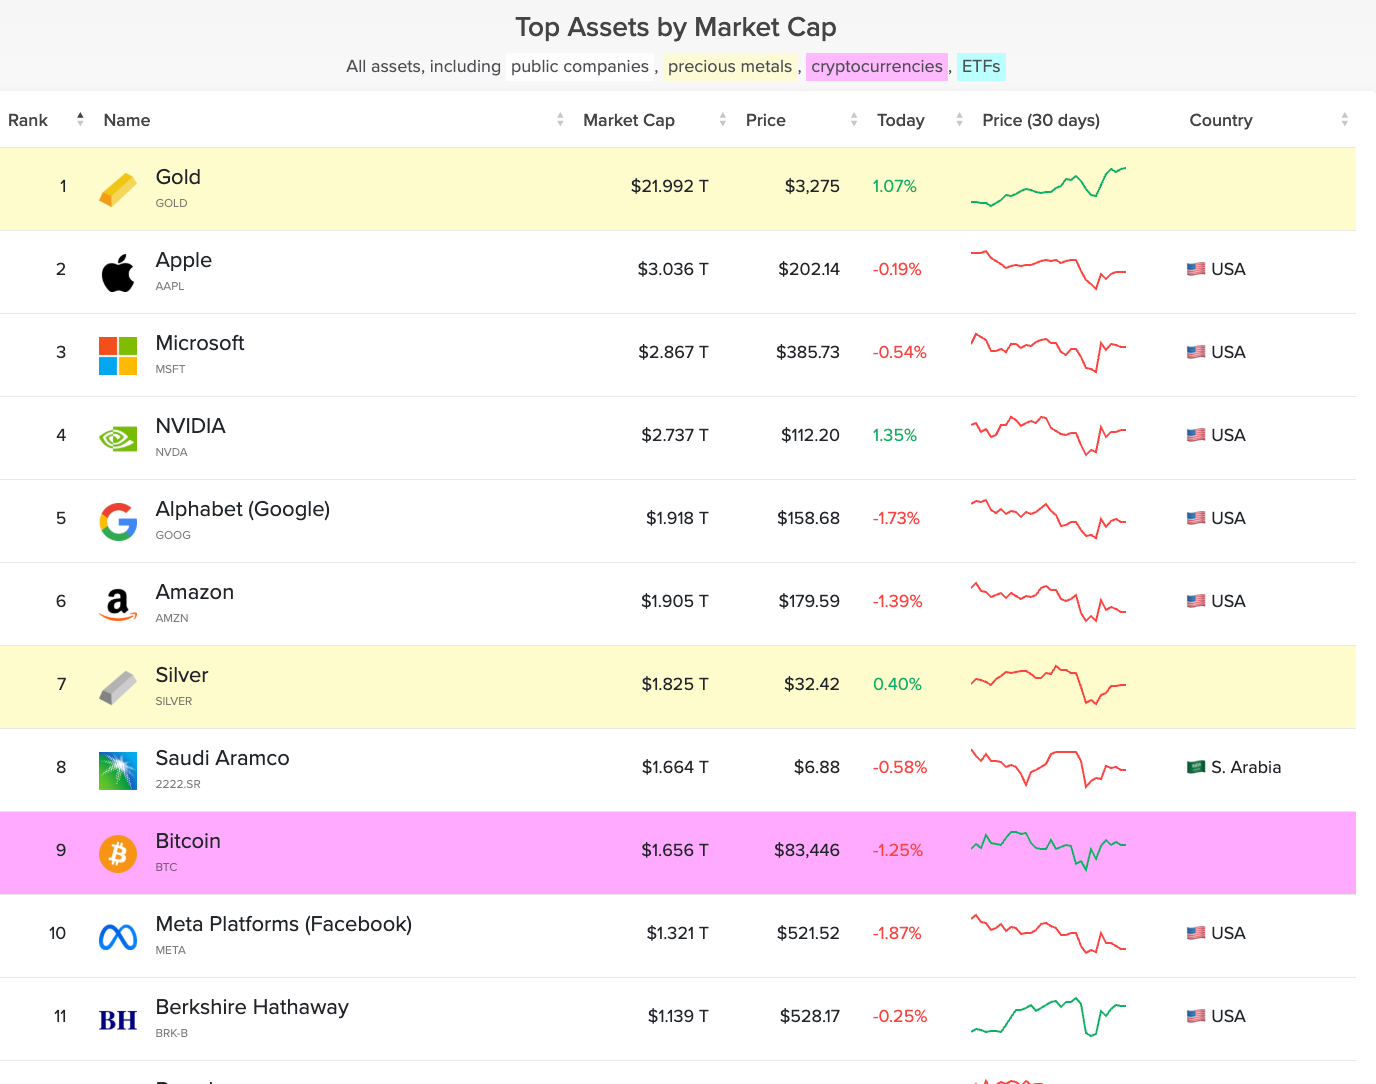Viewport: 1376px width, 1084px height.
Task: Click the BRK-B ticker symbol
Action: click(172, 1033)
